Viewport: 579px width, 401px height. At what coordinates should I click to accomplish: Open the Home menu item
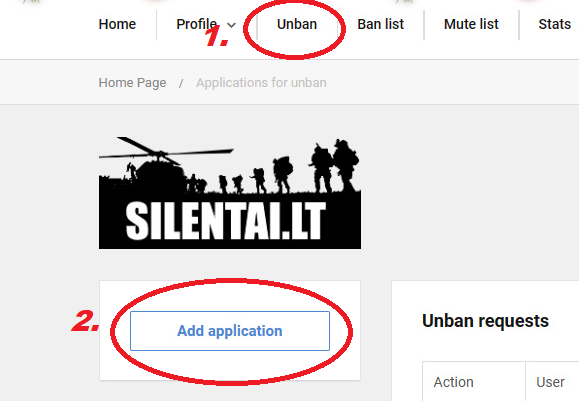117,24
